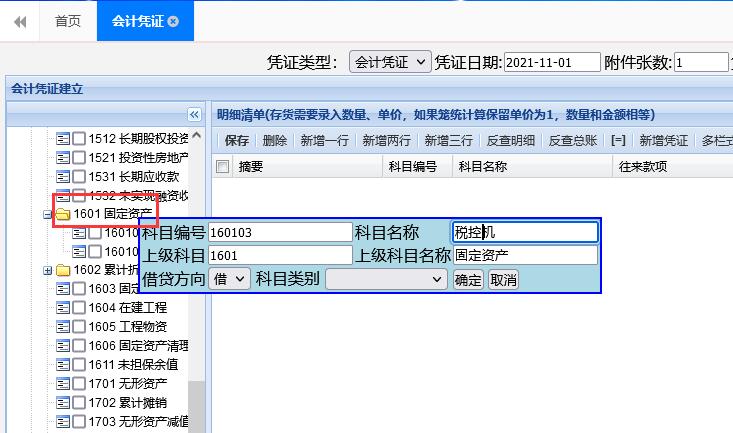Expand the 1602 tree node
Screen dimensions: 733x433
pos(48,270)
